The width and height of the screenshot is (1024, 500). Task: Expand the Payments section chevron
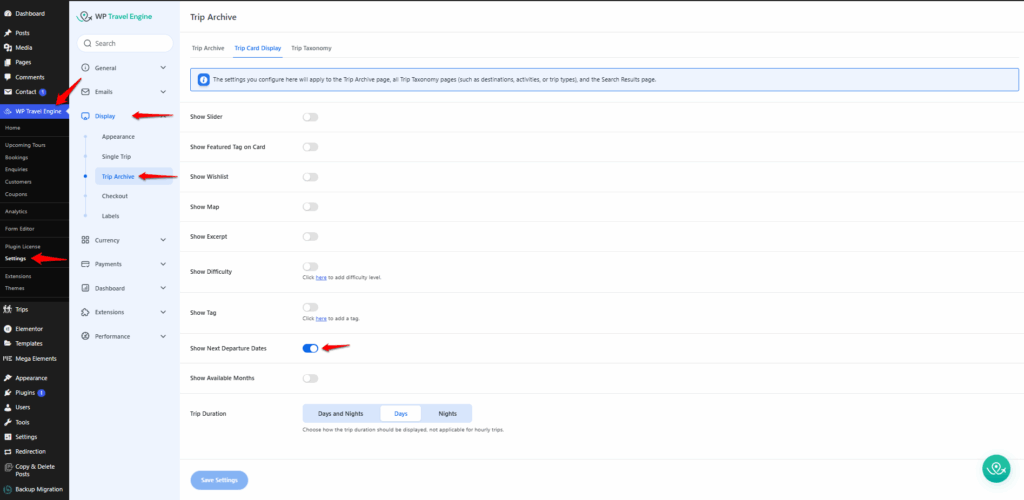point(163,264)
